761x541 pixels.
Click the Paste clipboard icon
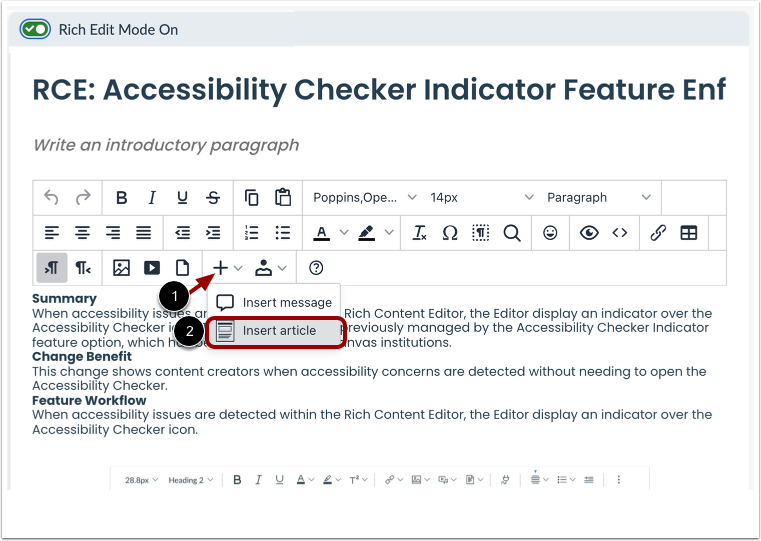pos(283,197)
